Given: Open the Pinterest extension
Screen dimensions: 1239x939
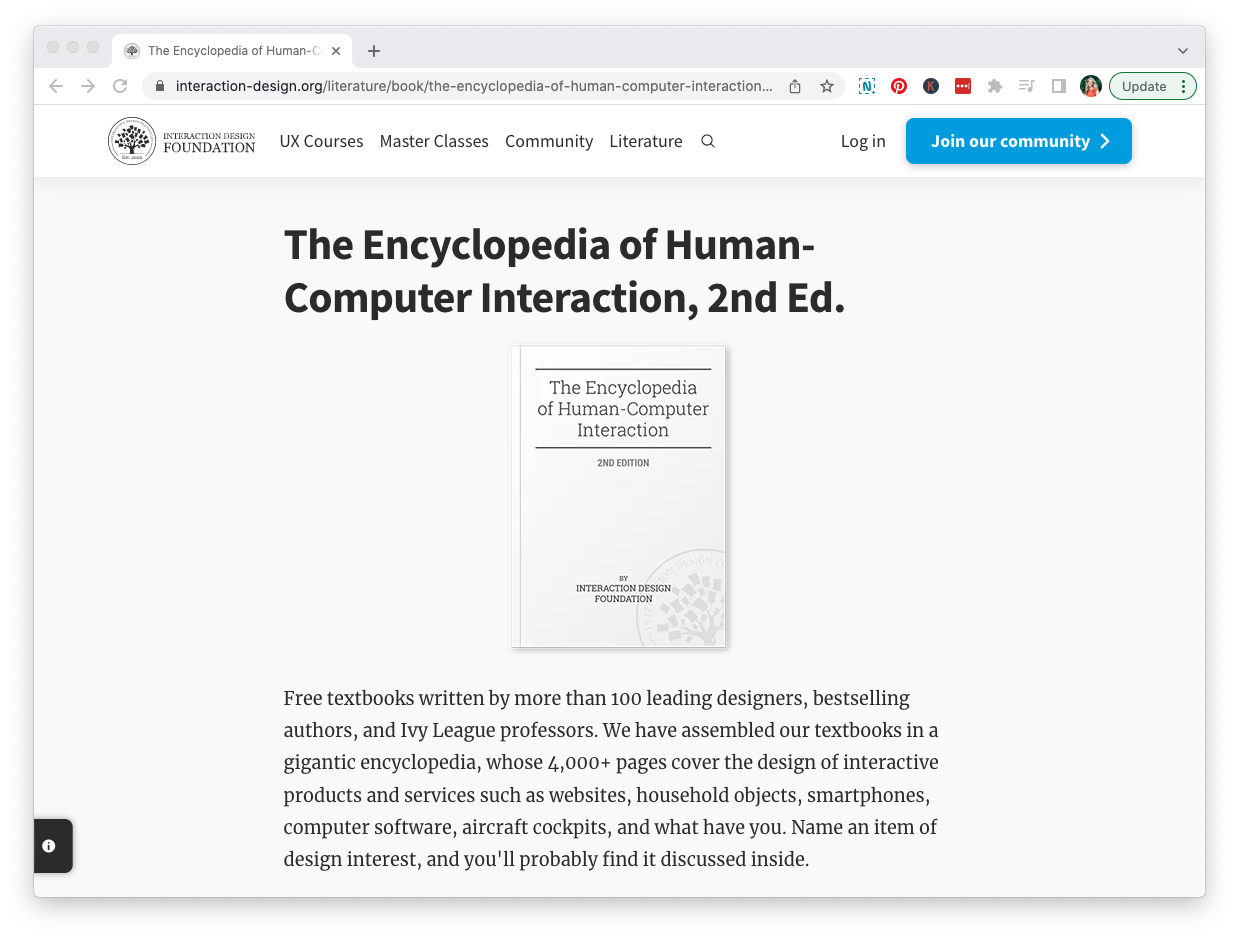Looking at the screenshot, I should point(899,86).
